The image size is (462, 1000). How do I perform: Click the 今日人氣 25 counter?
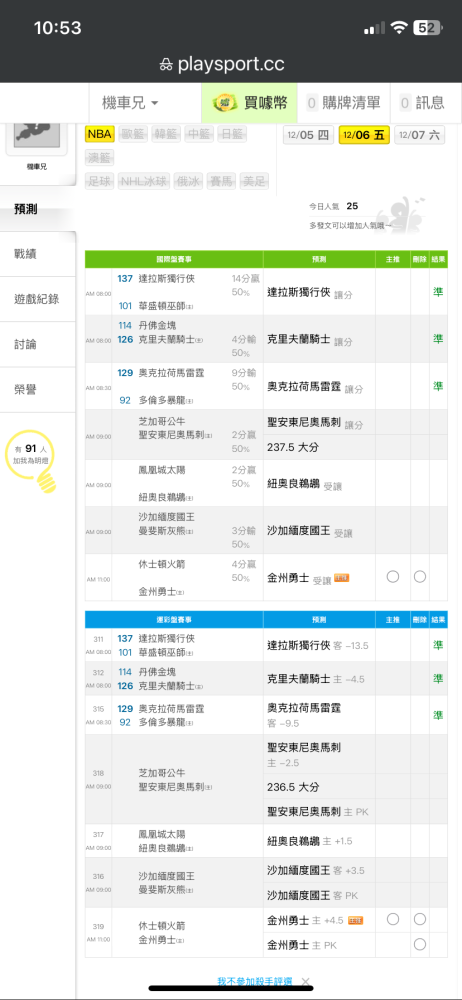(333, 206)
